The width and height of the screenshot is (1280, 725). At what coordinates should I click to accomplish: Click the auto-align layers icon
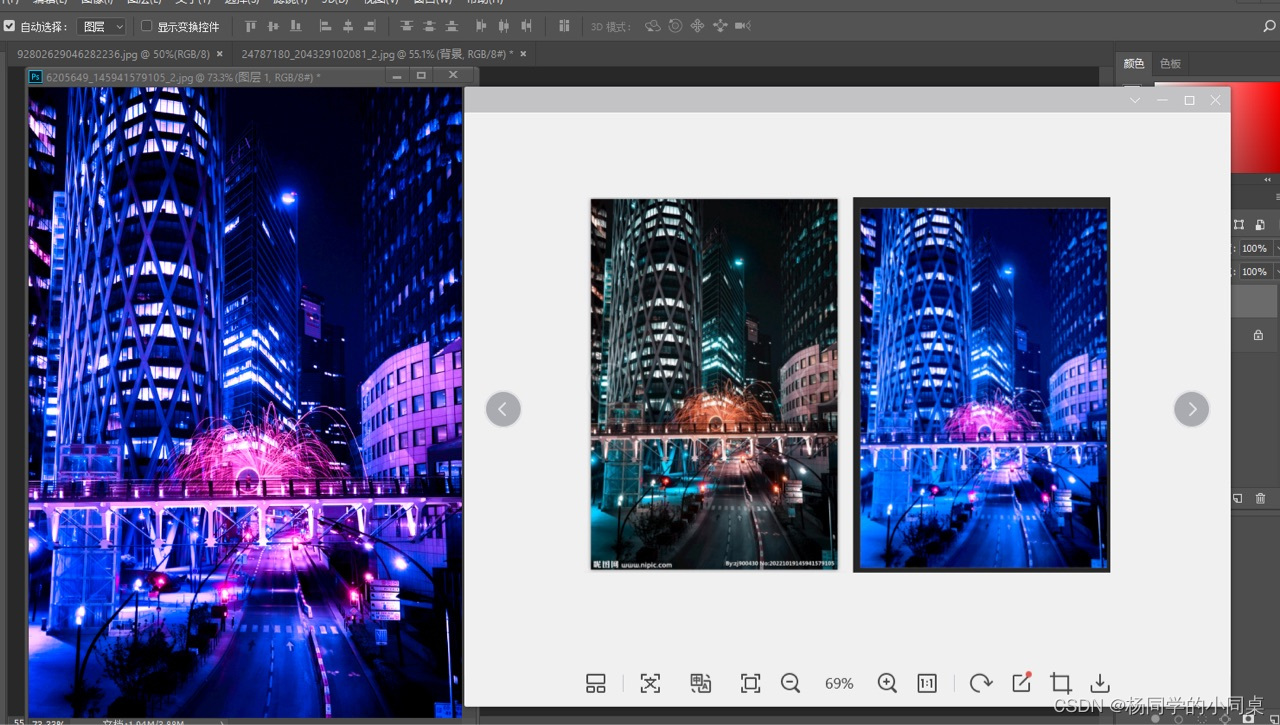(x=564, y=26)
